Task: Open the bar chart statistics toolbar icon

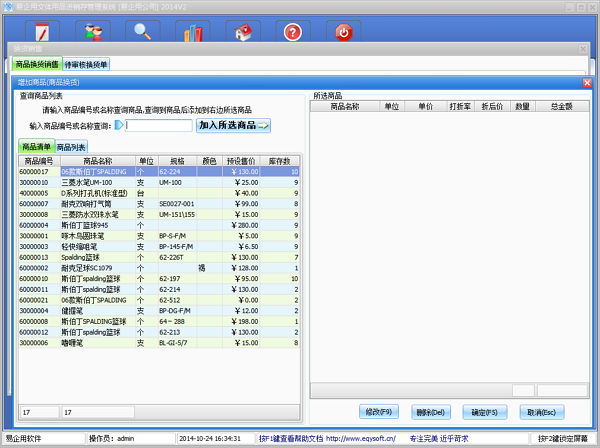Action: [x=193, y=32]
